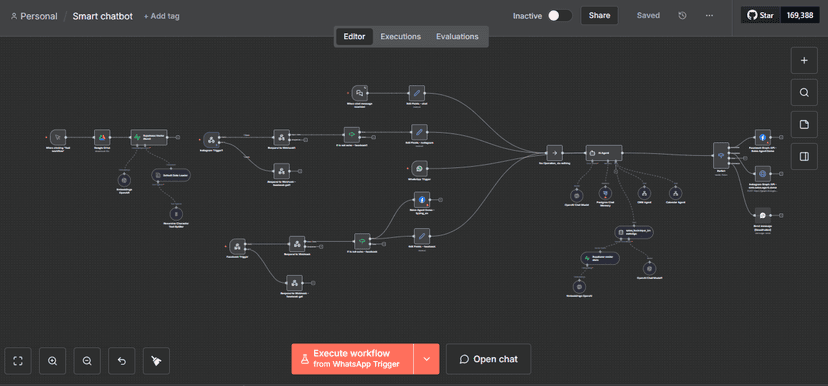The width and height of the screenshot is (828, 386).
Task: Select the Facebook Graph API node near Switch
Action: tap(763, 137)
